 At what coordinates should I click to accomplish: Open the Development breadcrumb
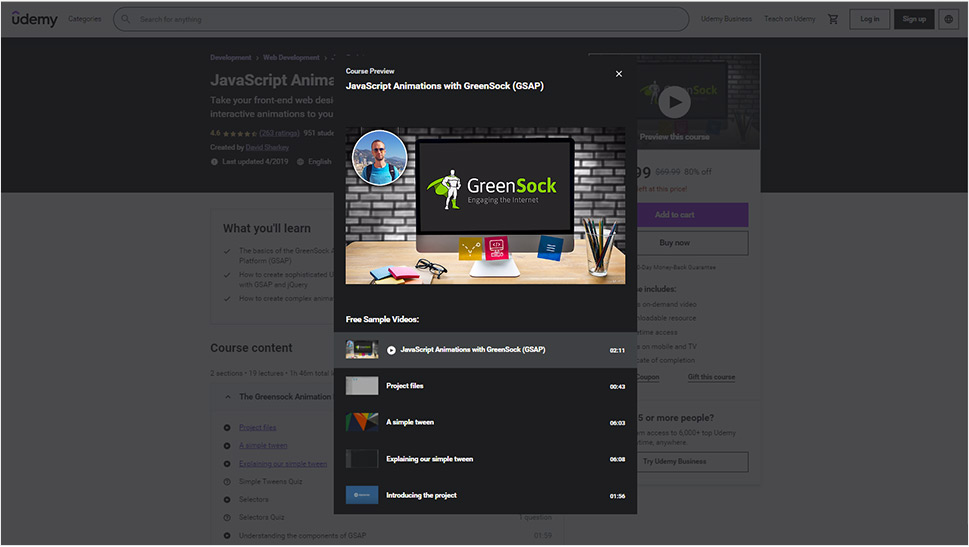[231, 57]
